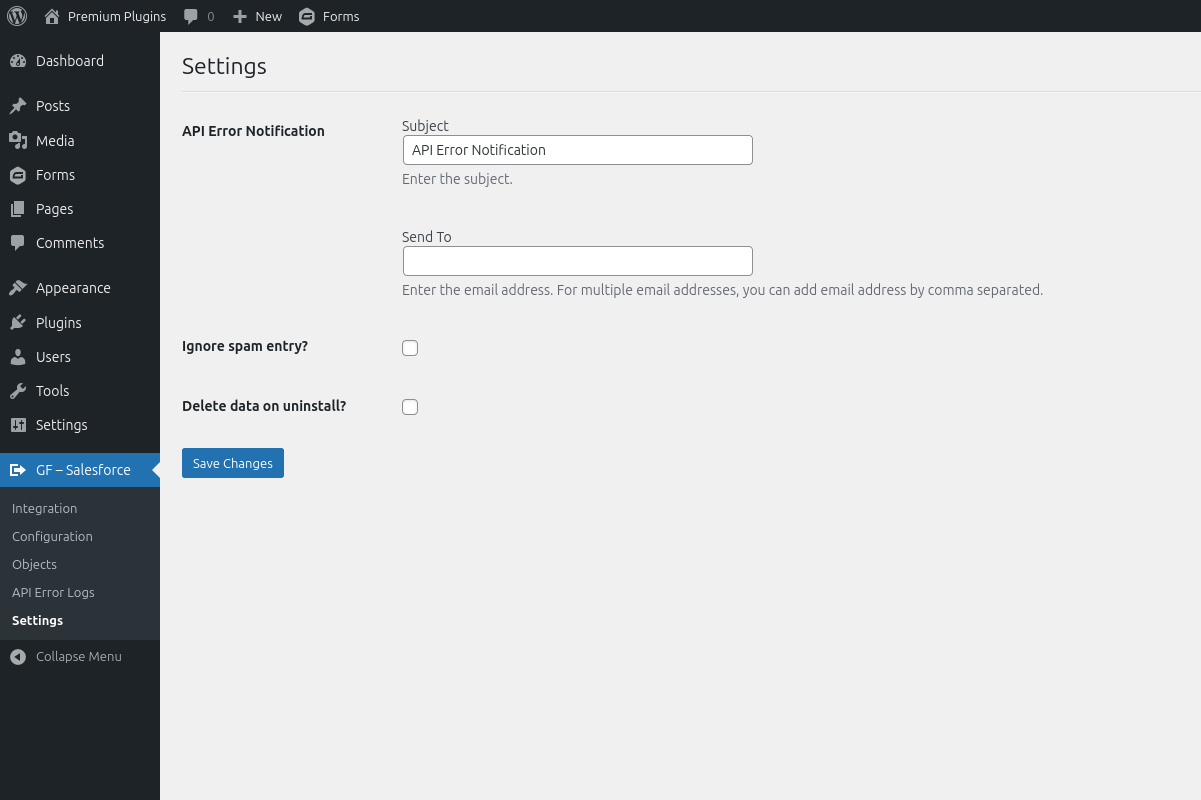Image resolution: width=1201 pixels, height=800 pixels.
Task: Click inside the Send To email field
Action: click(577, 260)
